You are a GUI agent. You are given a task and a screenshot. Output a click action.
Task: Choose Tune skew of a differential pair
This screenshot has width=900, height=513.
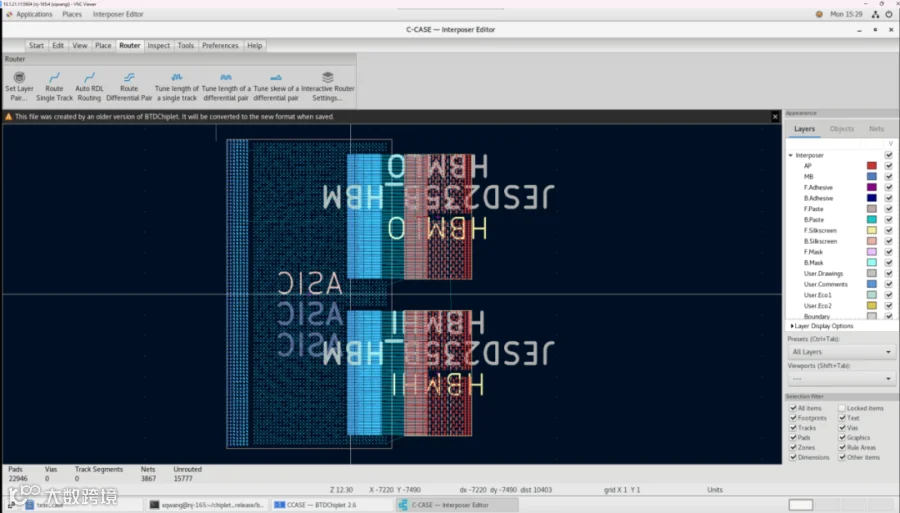tap(276, 86)
